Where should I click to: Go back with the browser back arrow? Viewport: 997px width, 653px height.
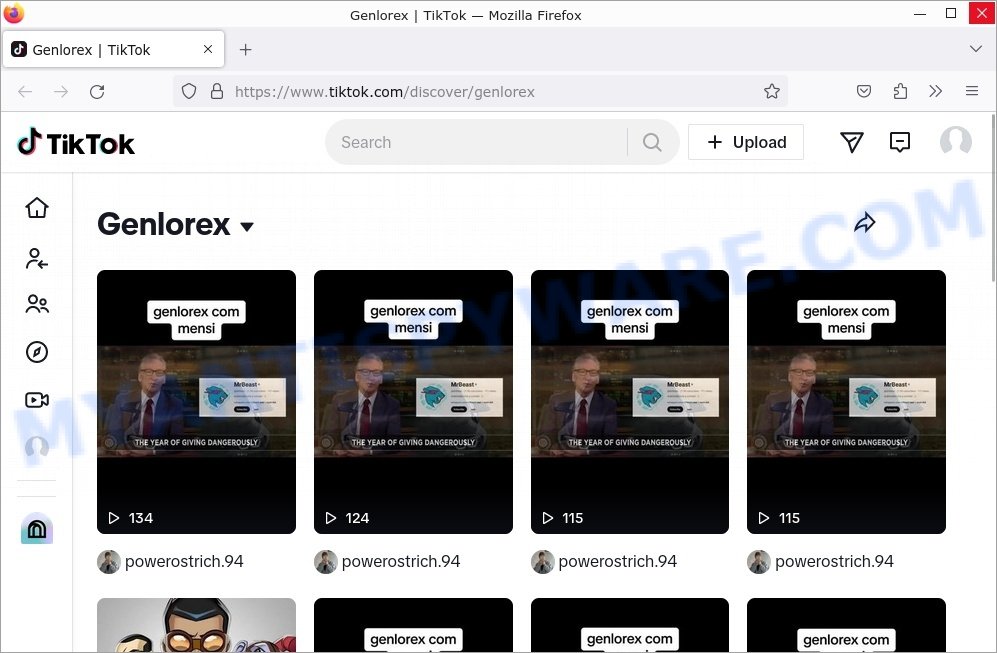click(25, 92)
